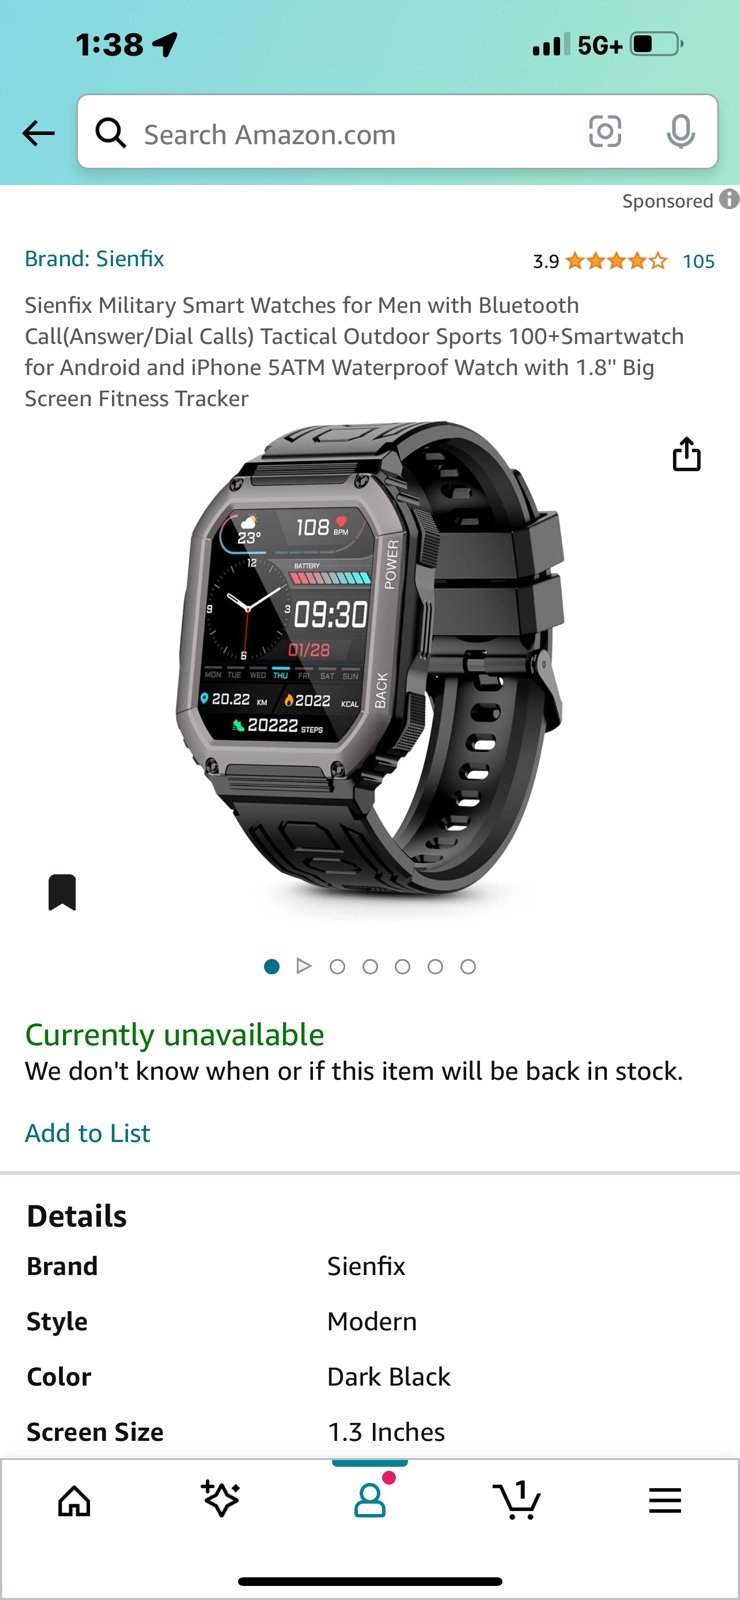Screen dimensions: 740x1600
Task: Share this product via share icon
Action: pyautogui.click(x=687, y=454)
